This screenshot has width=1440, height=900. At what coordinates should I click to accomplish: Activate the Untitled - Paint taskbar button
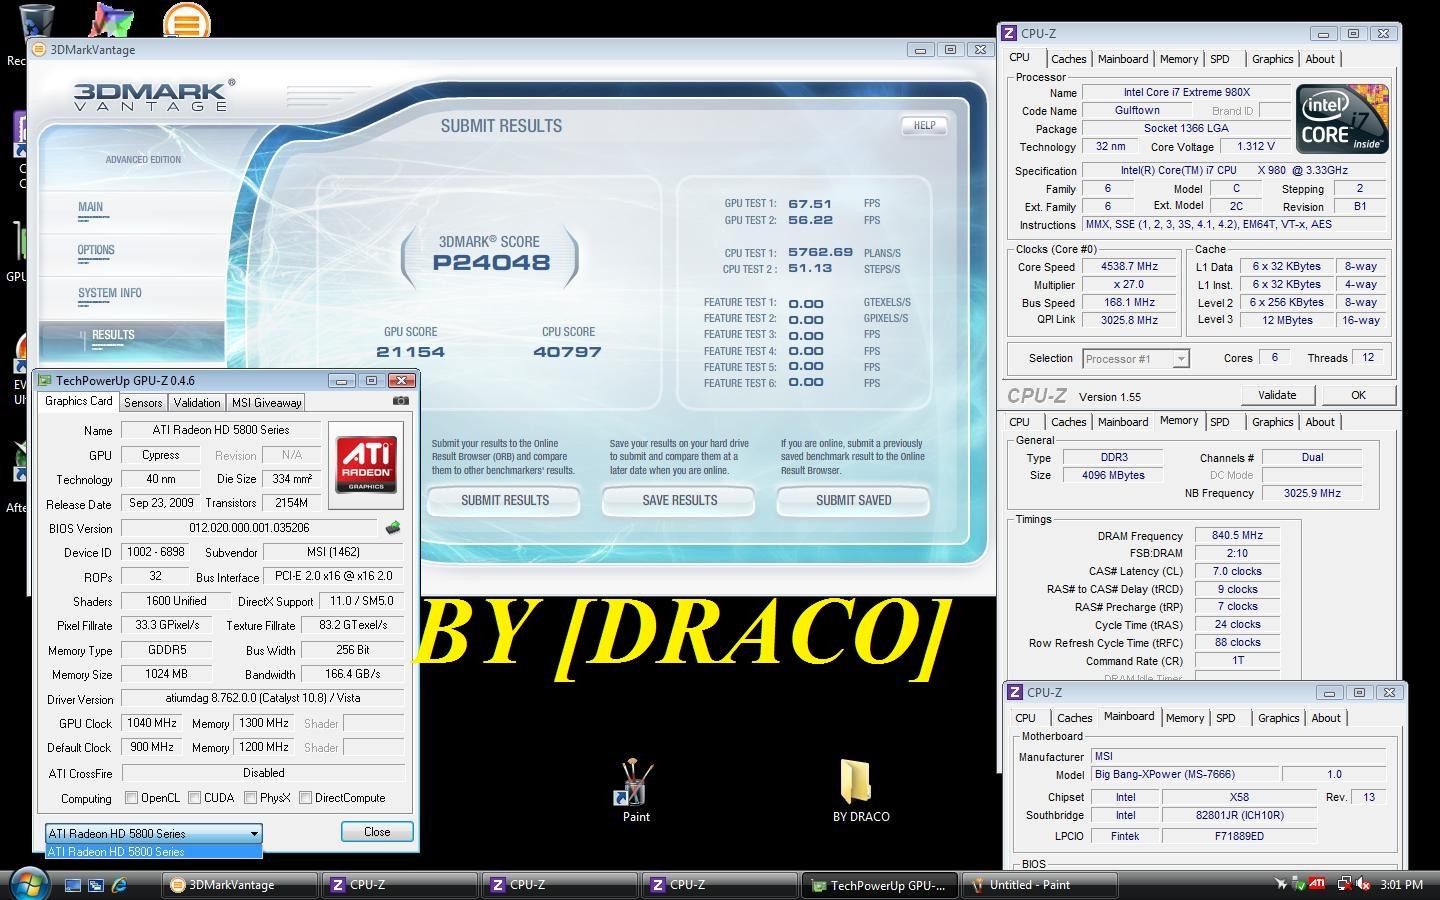click(x=1040, y=885)
